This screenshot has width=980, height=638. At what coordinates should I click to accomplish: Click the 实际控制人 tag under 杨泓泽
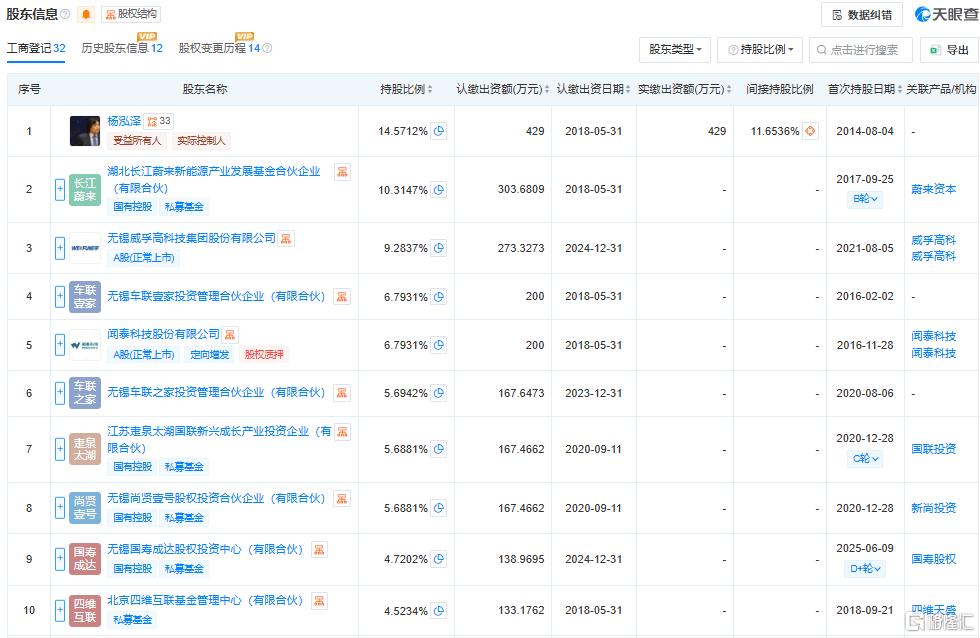(x=201, y=141)
